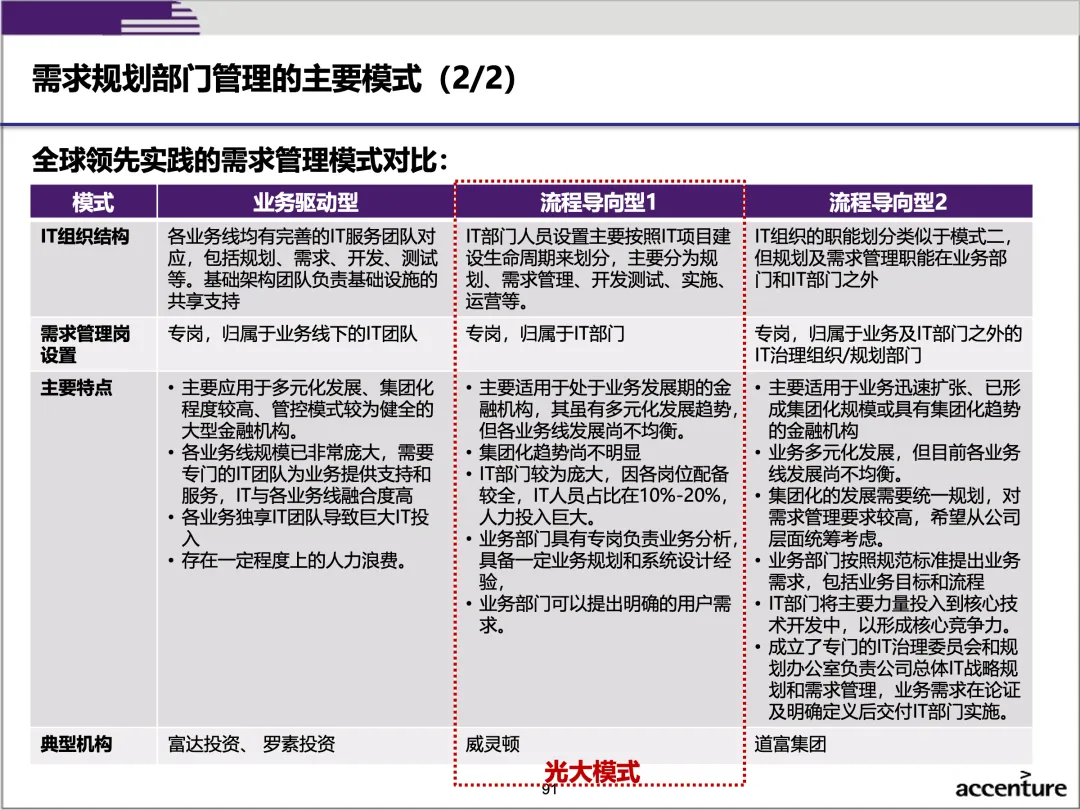1080x810 pixels.
Task: Click the bullet 业务部门按照规范标准提出业务需求
Action: click(x=887, y=571)
